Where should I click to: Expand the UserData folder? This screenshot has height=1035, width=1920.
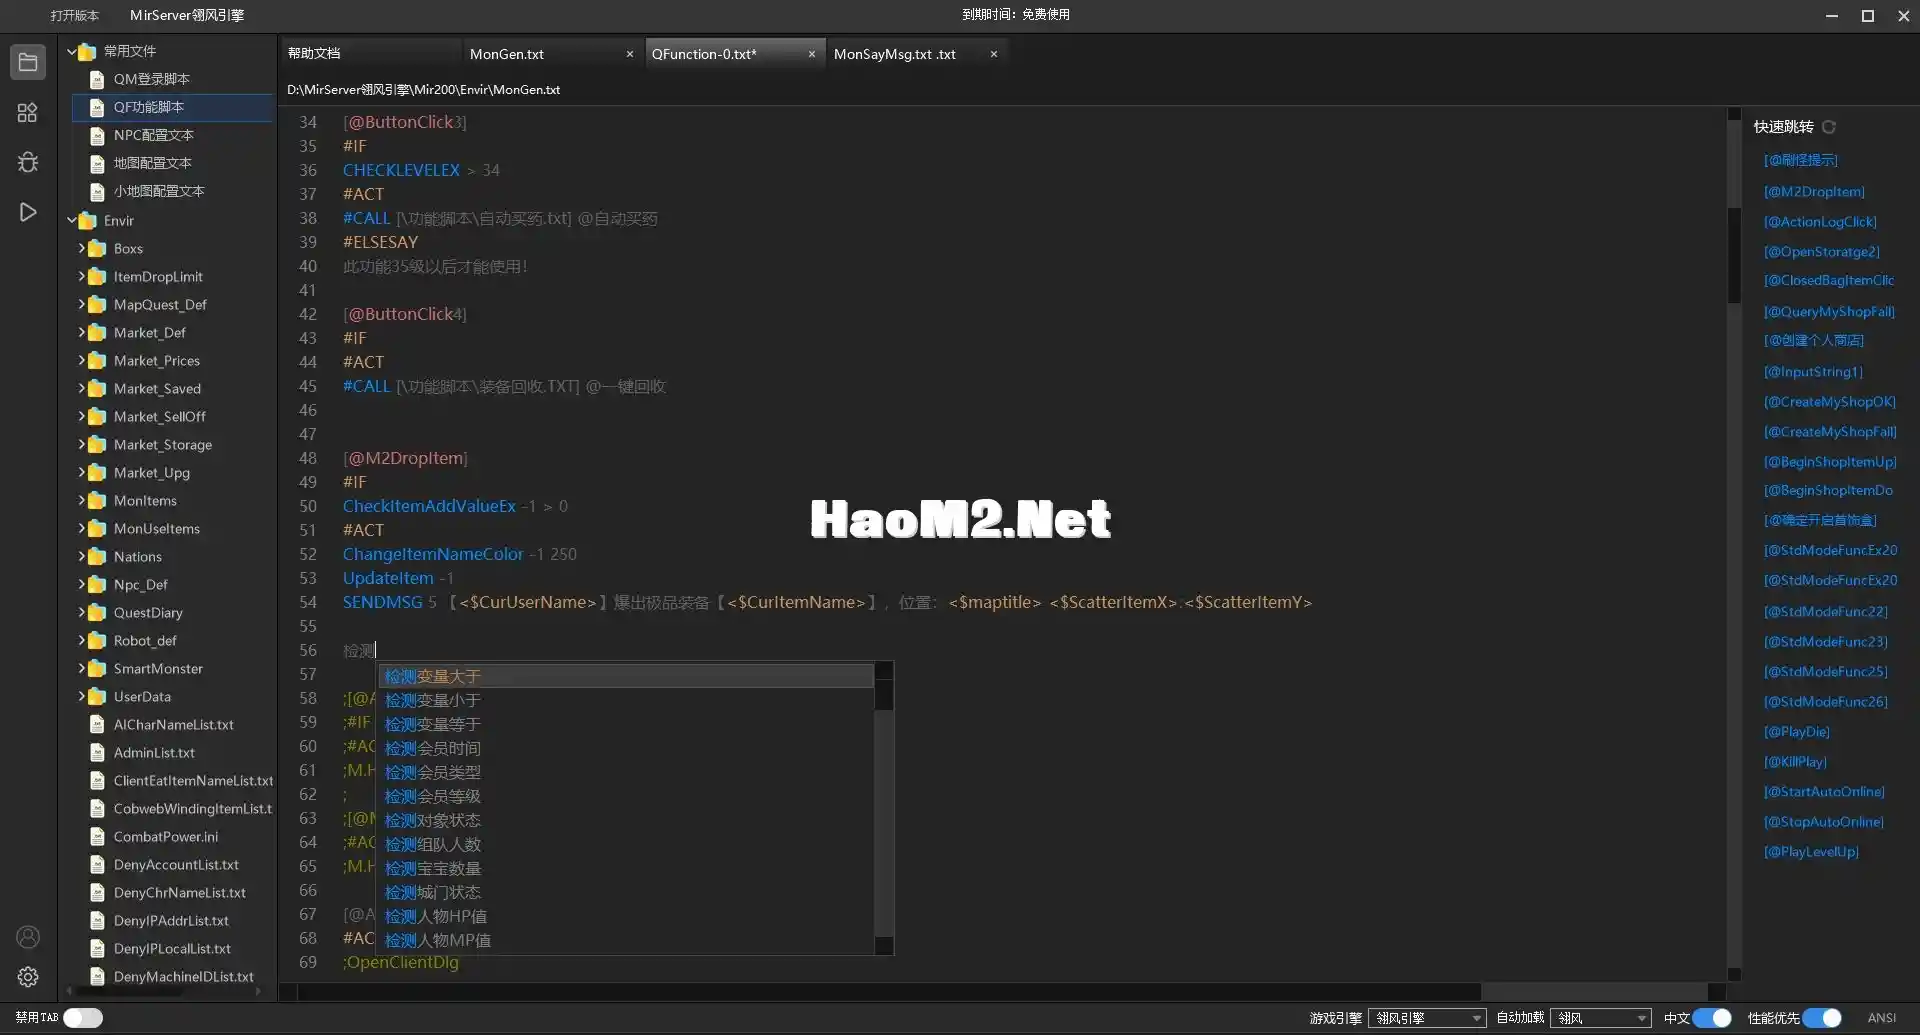(x=82, y=696)
